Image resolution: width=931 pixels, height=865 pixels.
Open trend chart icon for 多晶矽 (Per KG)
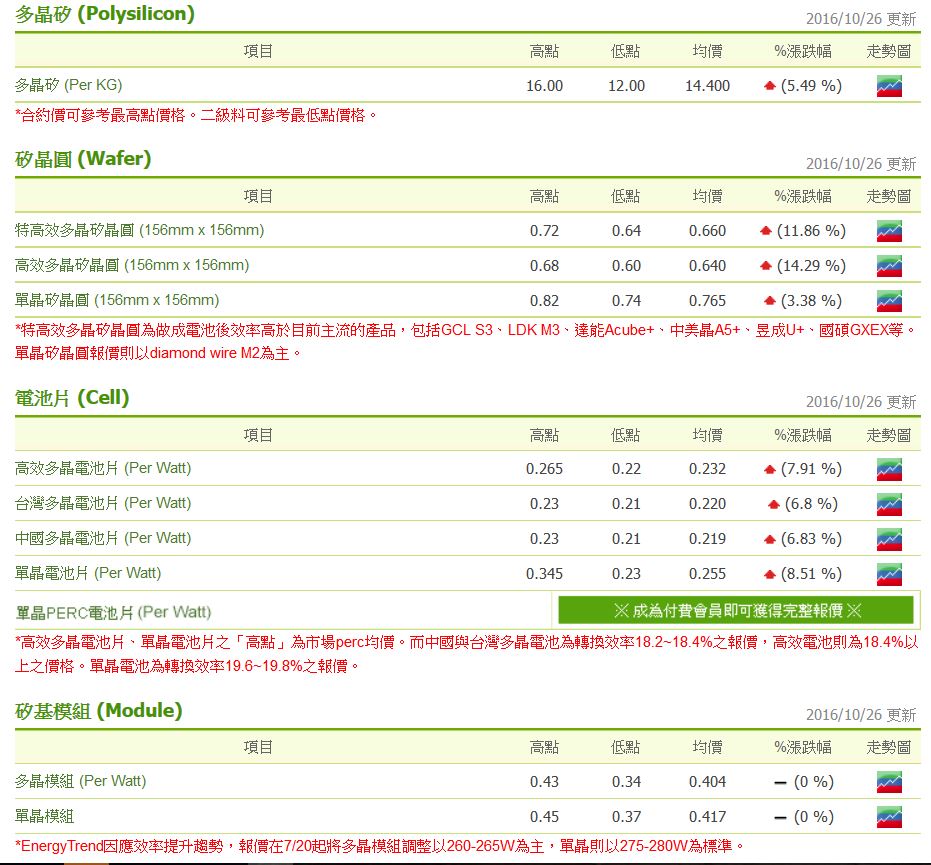point(889,86)
